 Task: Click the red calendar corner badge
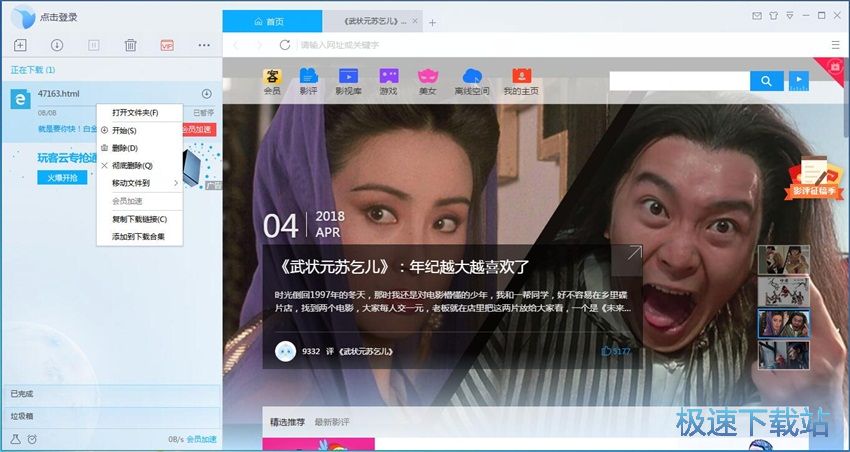[x=835, y=68]
